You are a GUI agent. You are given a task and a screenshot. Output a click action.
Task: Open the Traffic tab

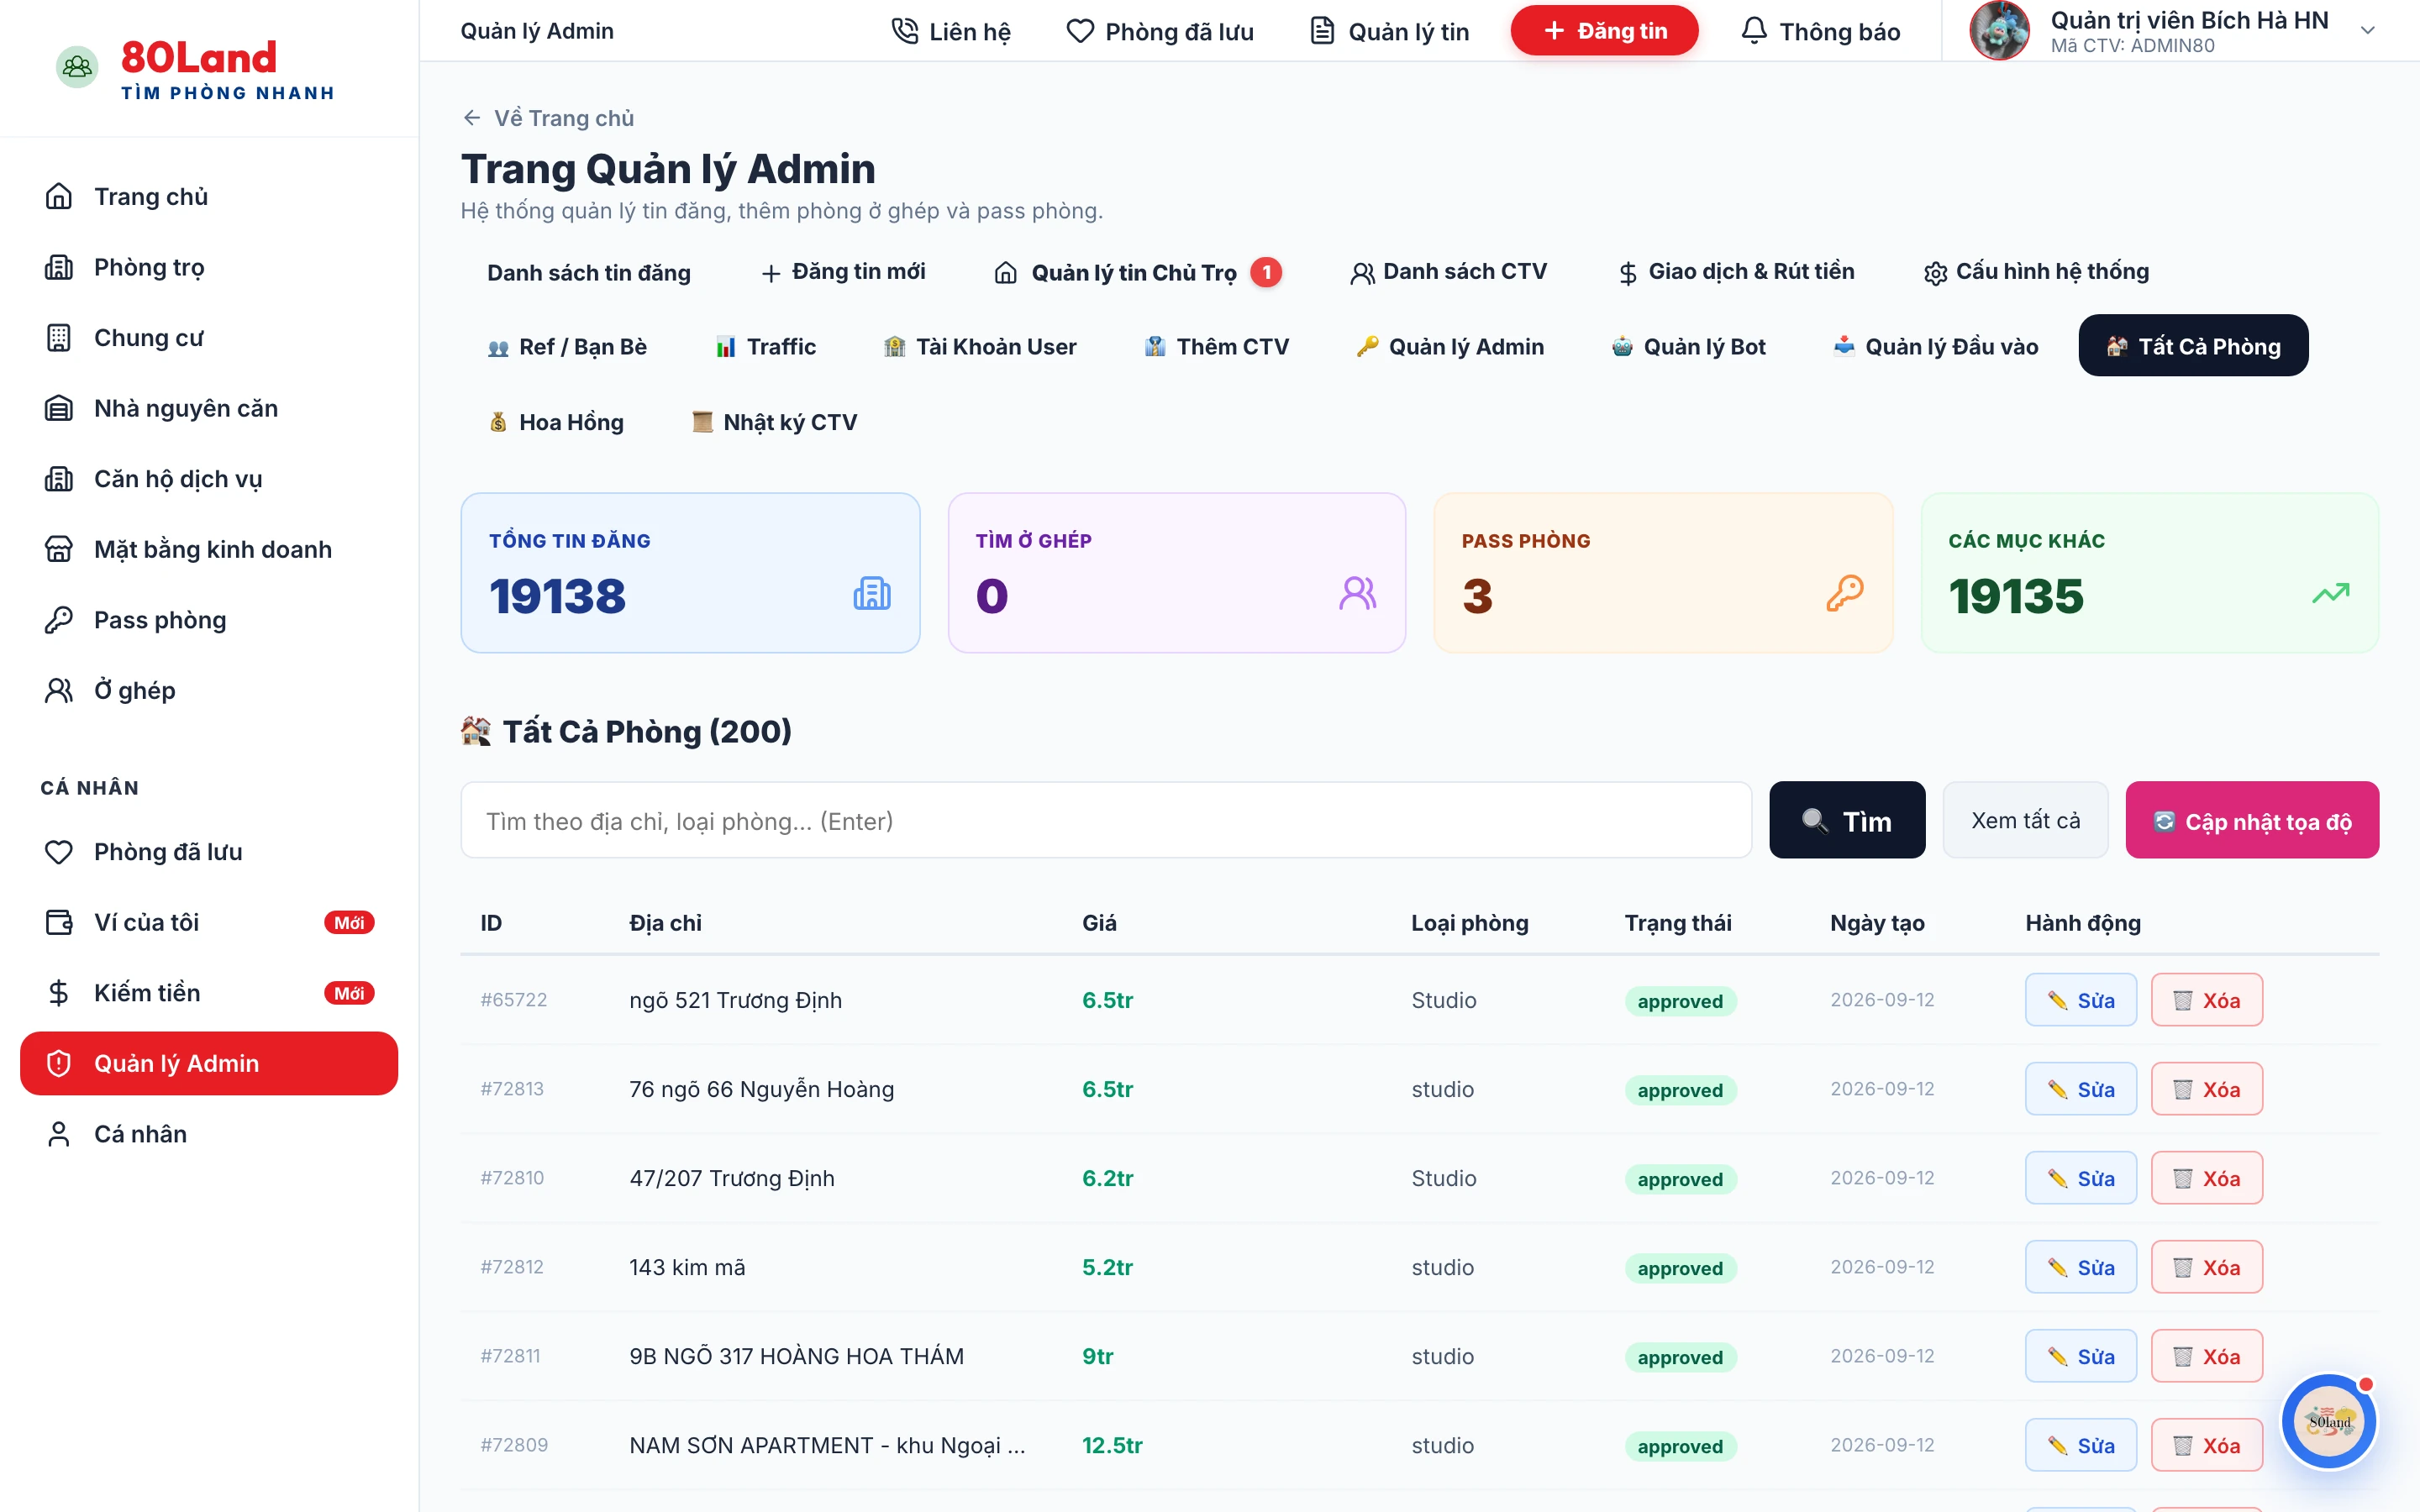click(766, 346)
